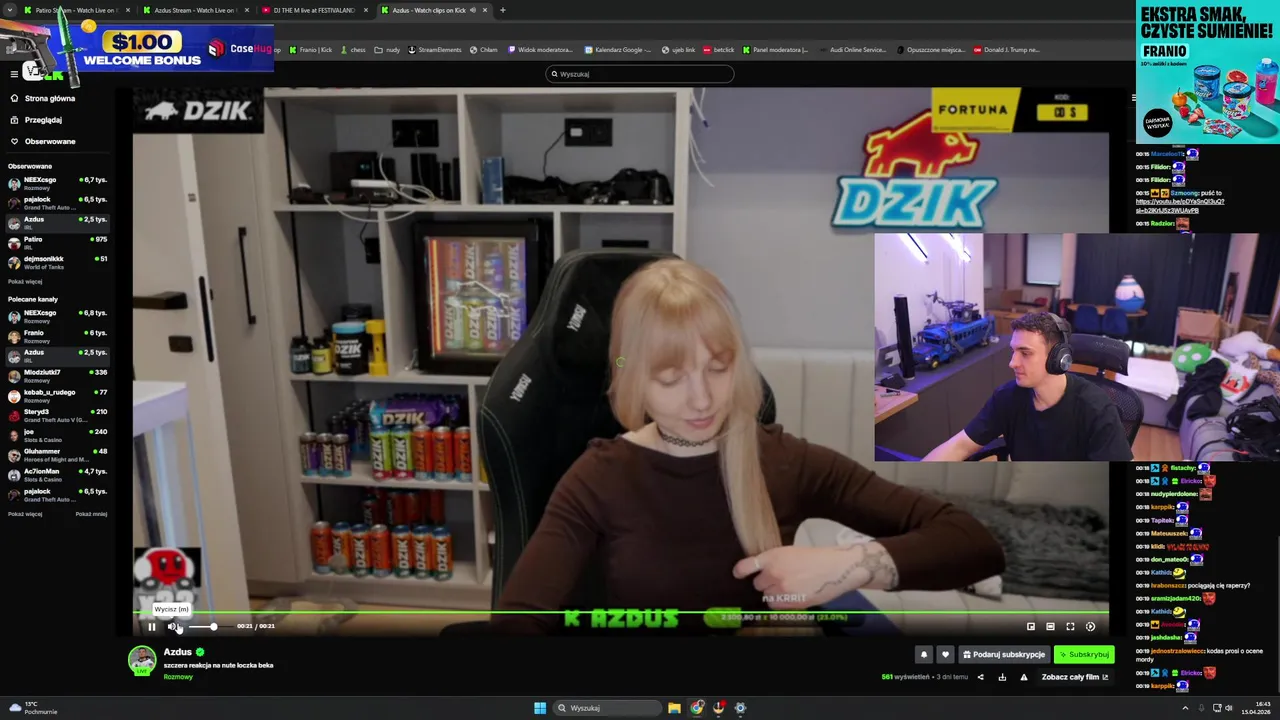Screen dimensions: 1280x720
Task: Open Przeglądaj in the sidebar
Action: [43, 120]
